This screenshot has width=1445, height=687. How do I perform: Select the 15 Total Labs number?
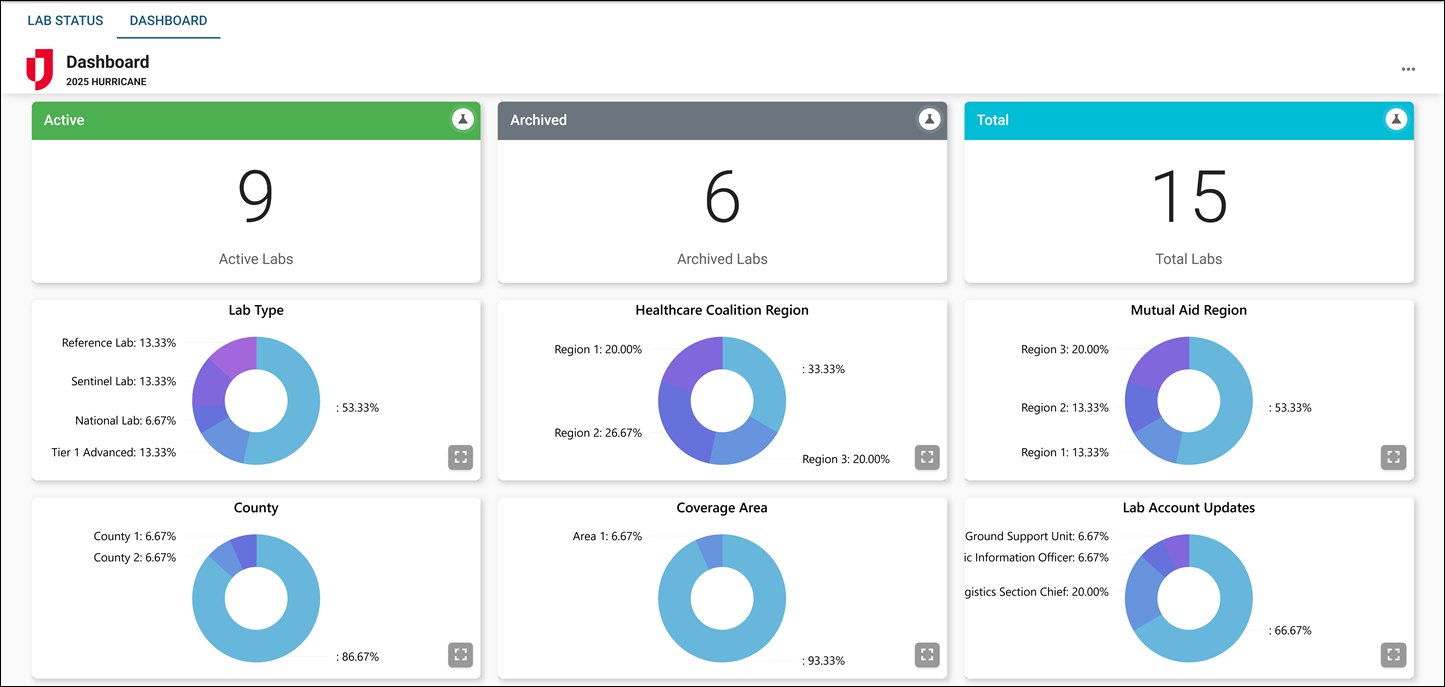pos(1189,197)
